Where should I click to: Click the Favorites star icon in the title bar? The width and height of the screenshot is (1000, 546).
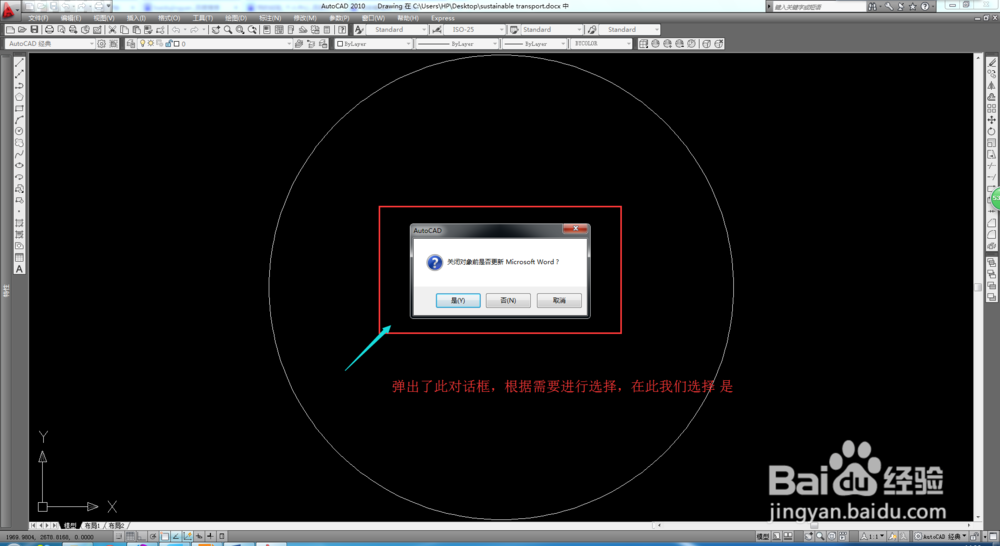coord(913,6)
